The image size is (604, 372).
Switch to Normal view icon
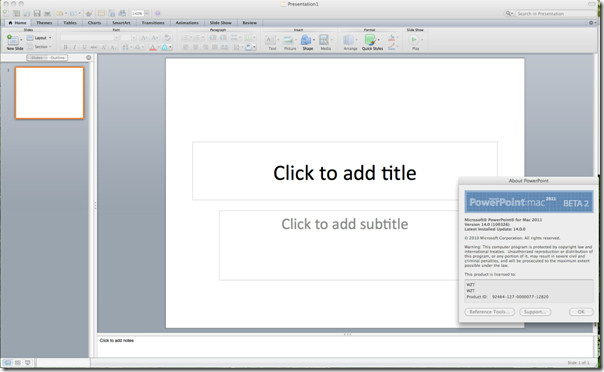tap(7, 363)
